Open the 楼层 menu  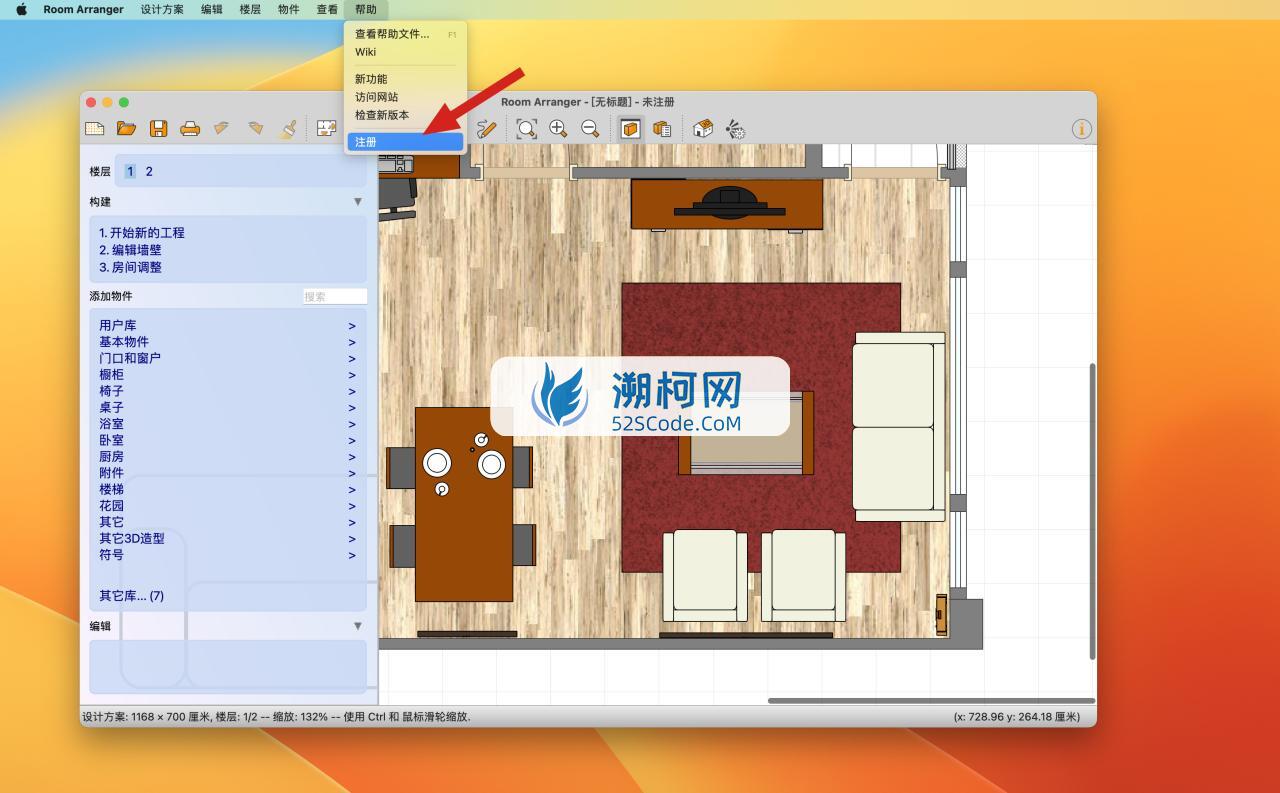pyautogui.click(x=250, y=9)
